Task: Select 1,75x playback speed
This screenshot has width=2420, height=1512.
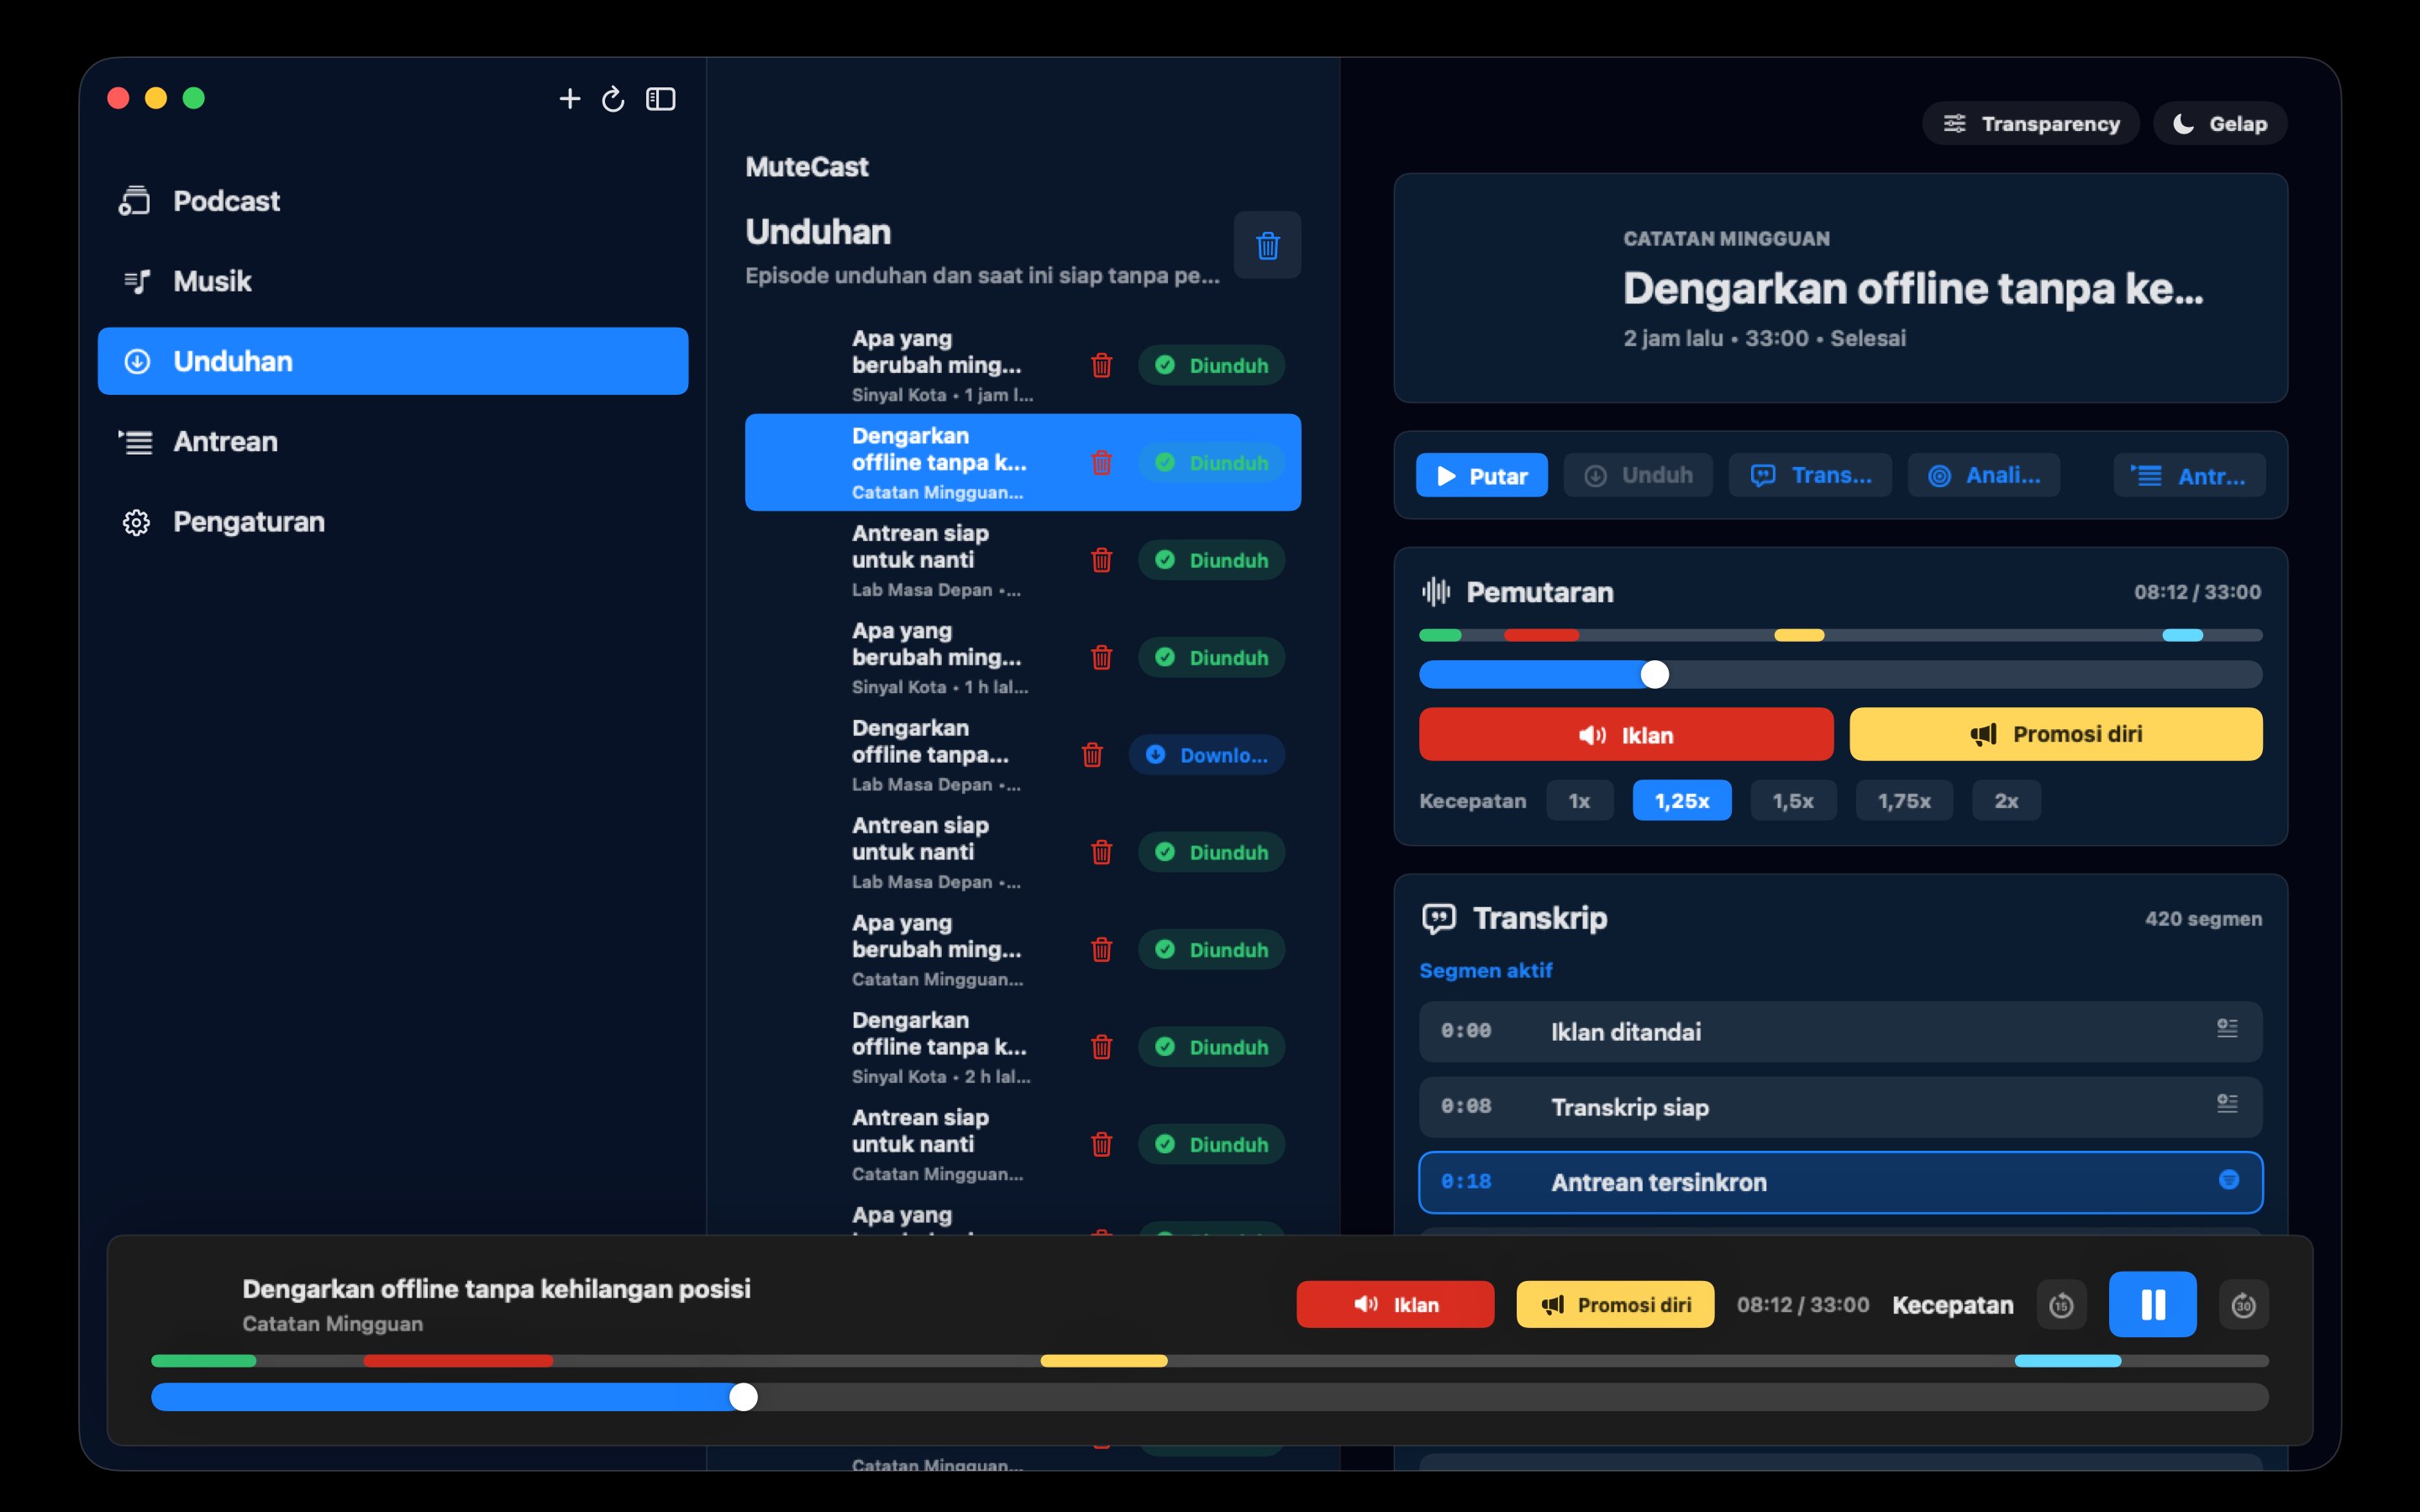Action: point(1903,801)
